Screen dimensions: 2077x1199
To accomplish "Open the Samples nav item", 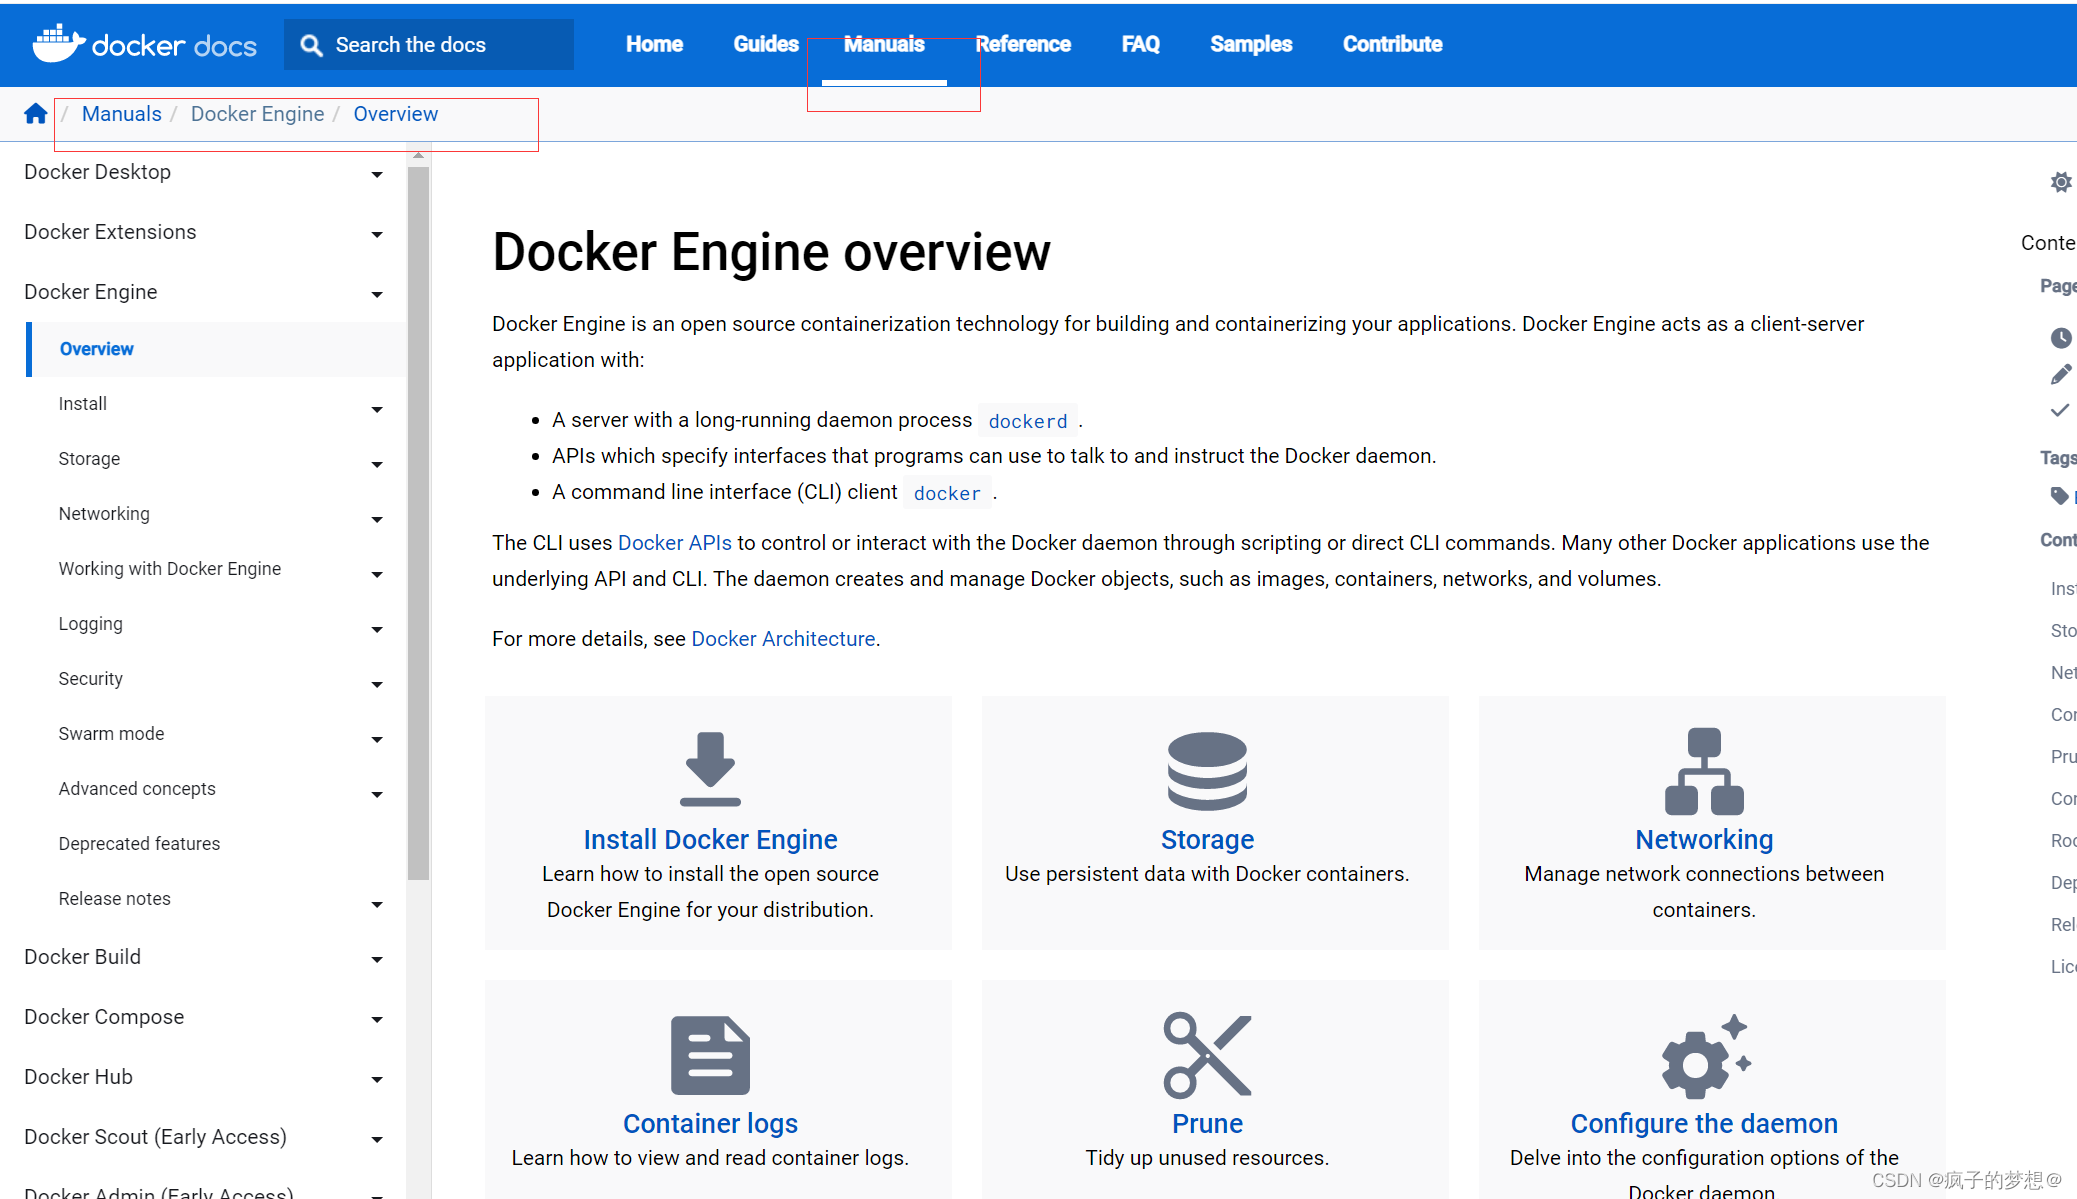I will pyautogui.click(x=1251, y=44).
